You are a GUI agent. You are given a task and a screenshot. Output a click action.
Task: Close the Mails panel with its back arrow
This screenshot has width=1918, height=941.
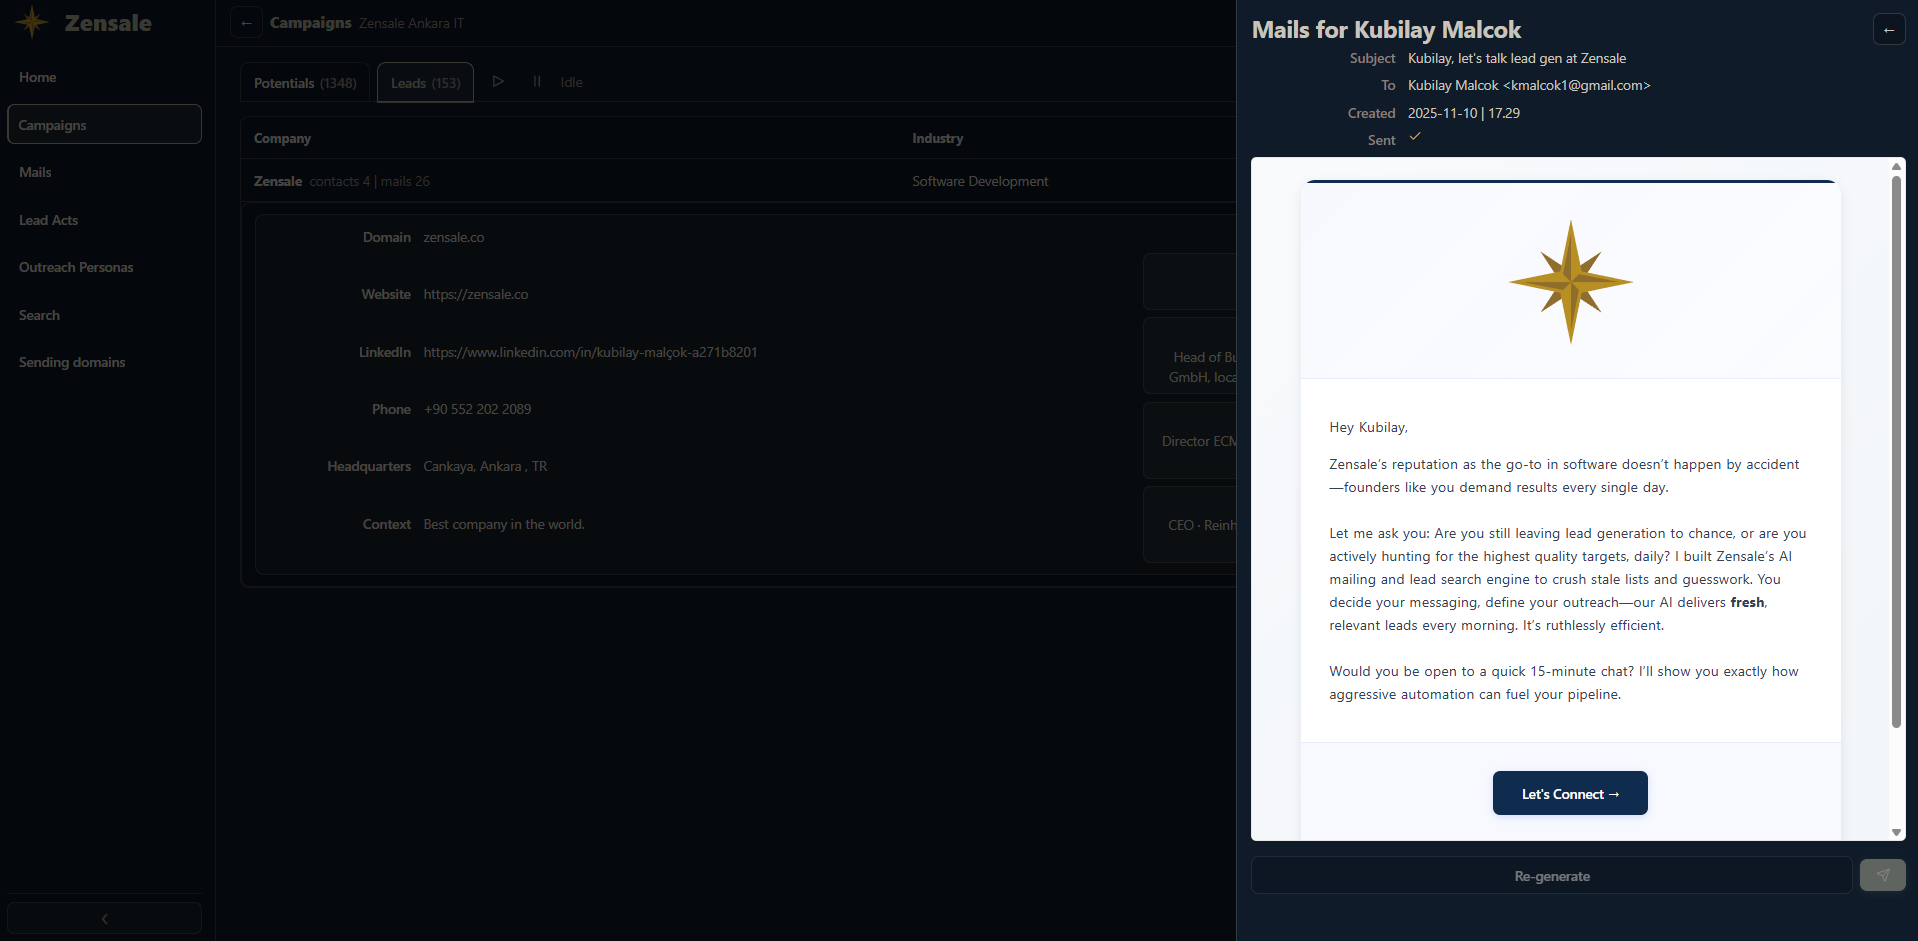click(1888, 30)
